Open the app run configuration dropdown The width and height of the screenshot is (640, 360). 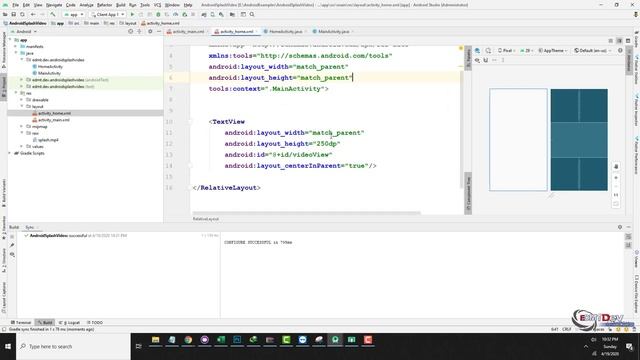(x=74, y=14)
